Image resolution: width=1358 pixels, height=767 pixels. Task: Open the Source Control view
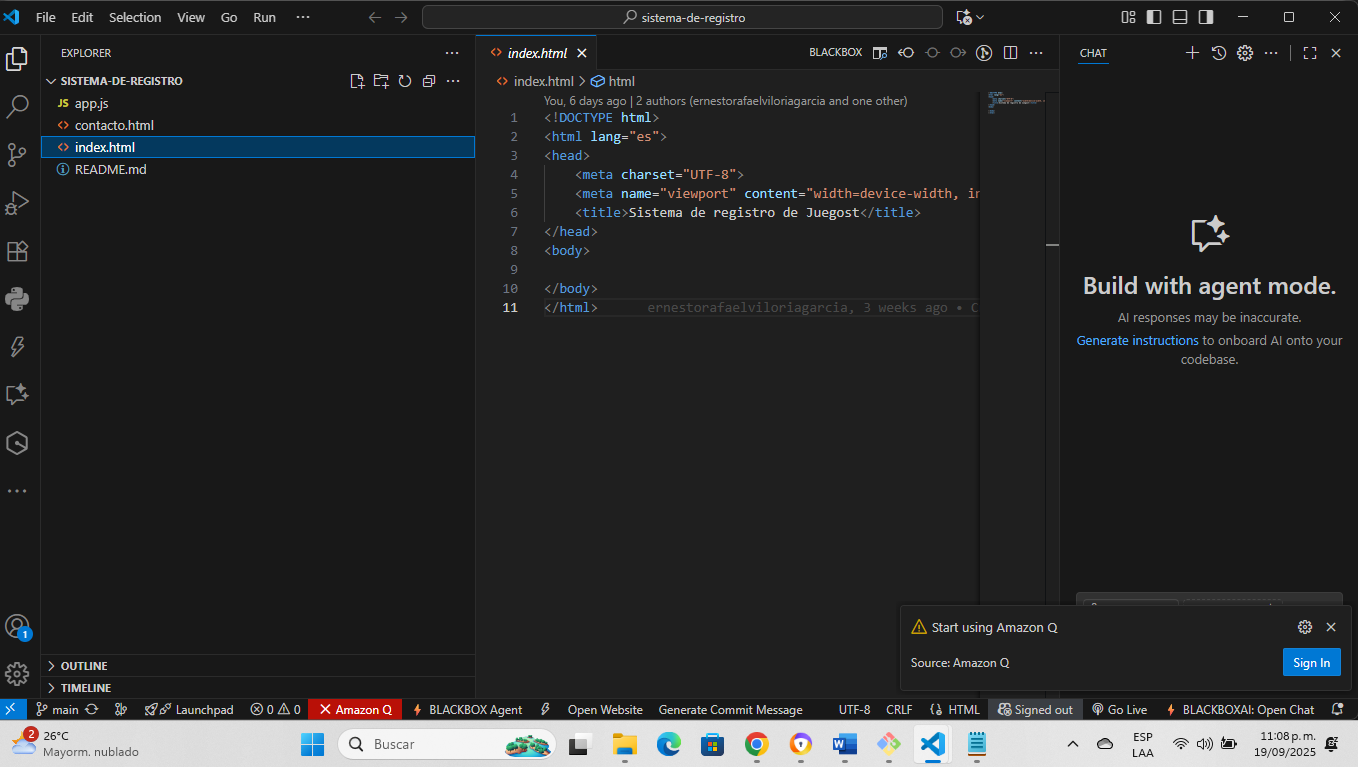[17, 154]
